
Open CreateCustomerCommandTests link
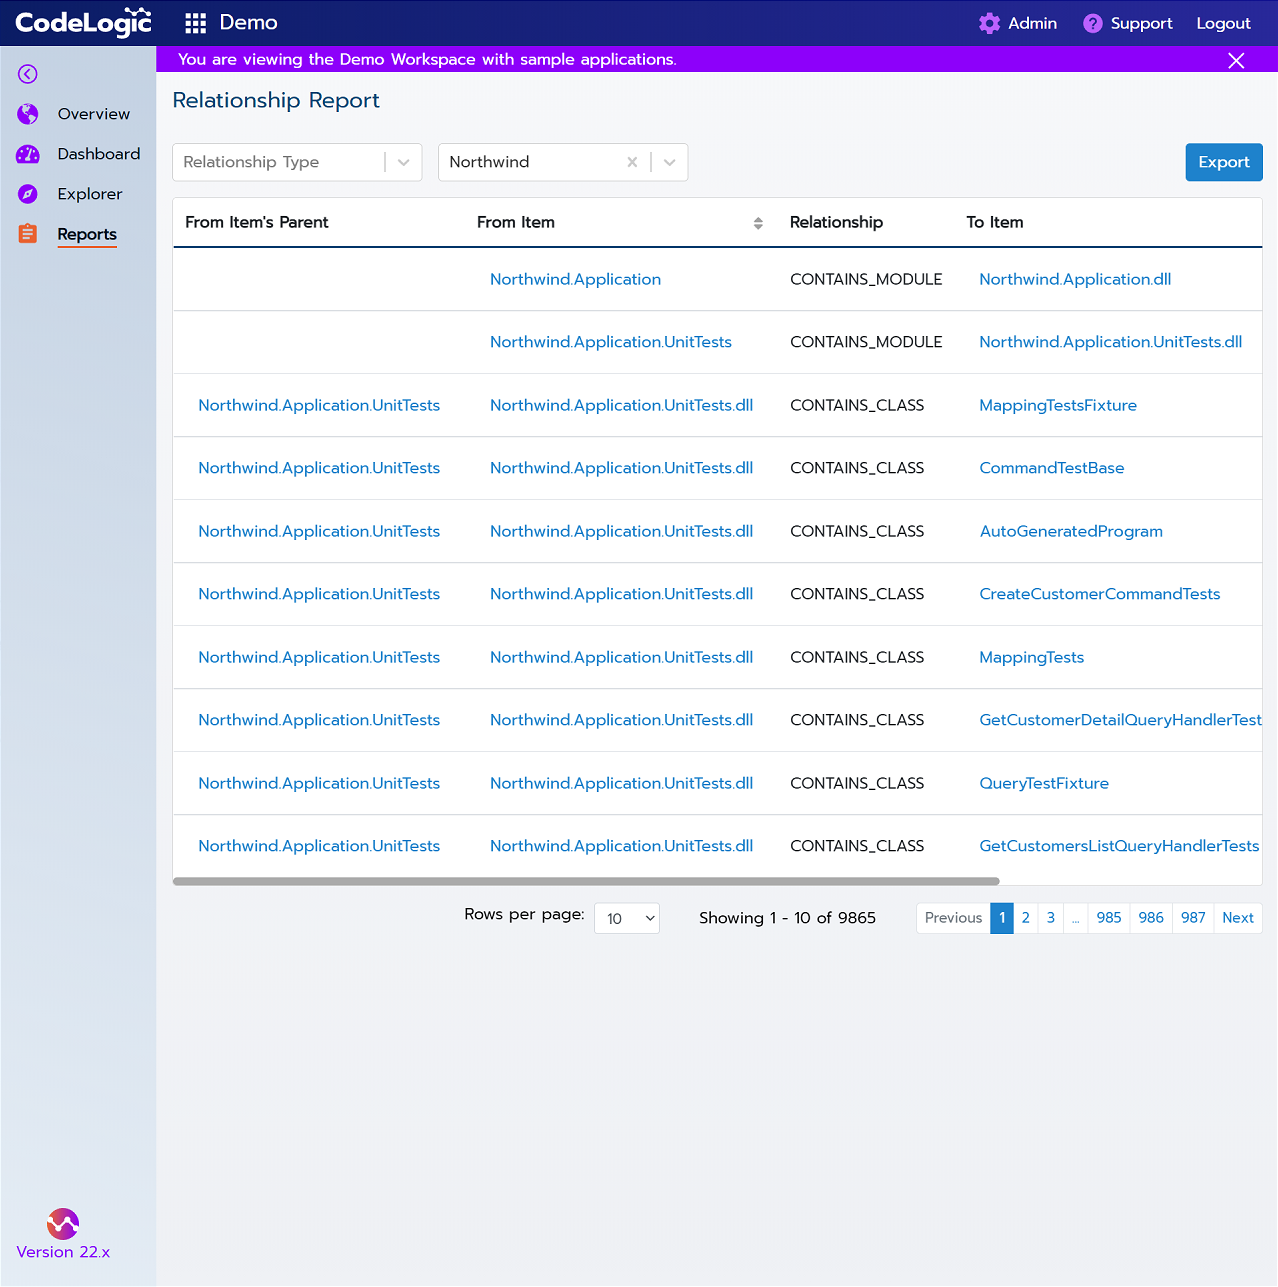(x=1100, y=594)
